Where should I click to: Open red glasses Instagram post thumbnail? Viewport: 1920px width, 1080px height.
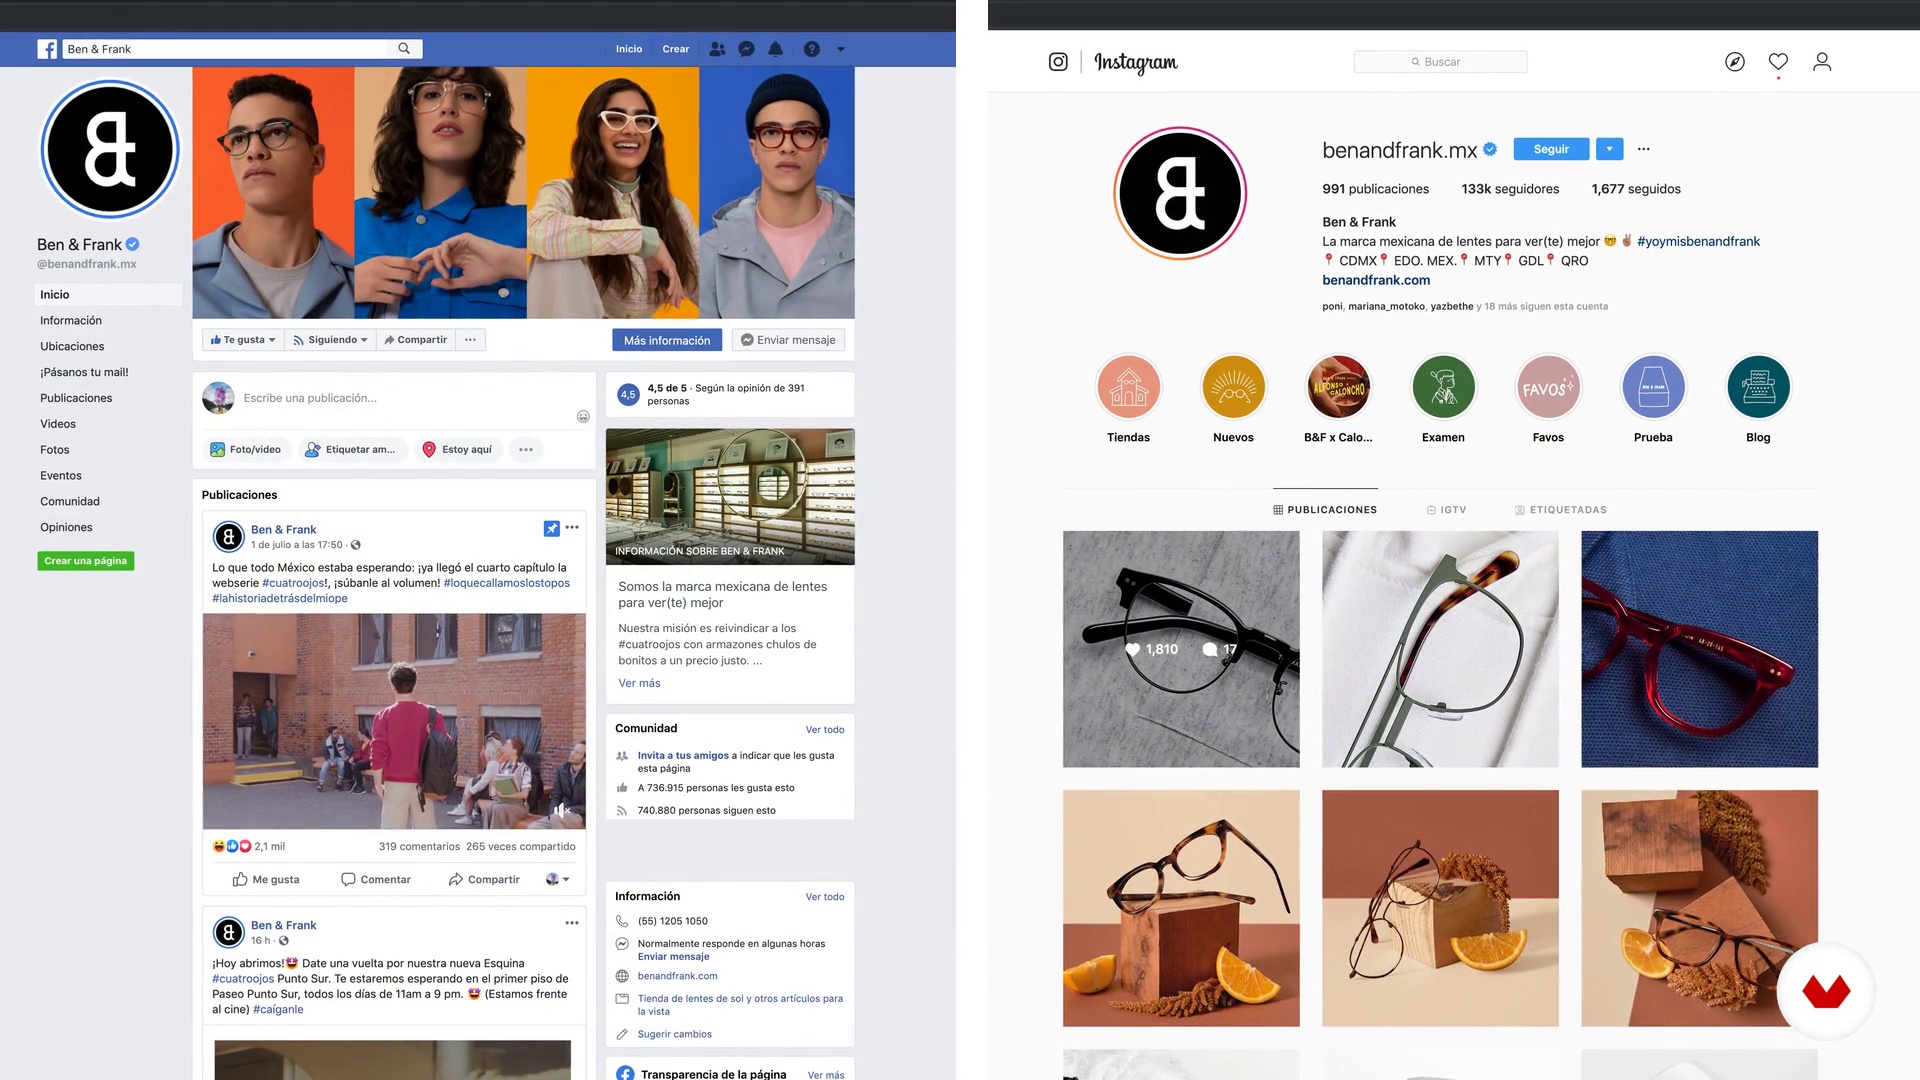click(x=1699, y=649)
